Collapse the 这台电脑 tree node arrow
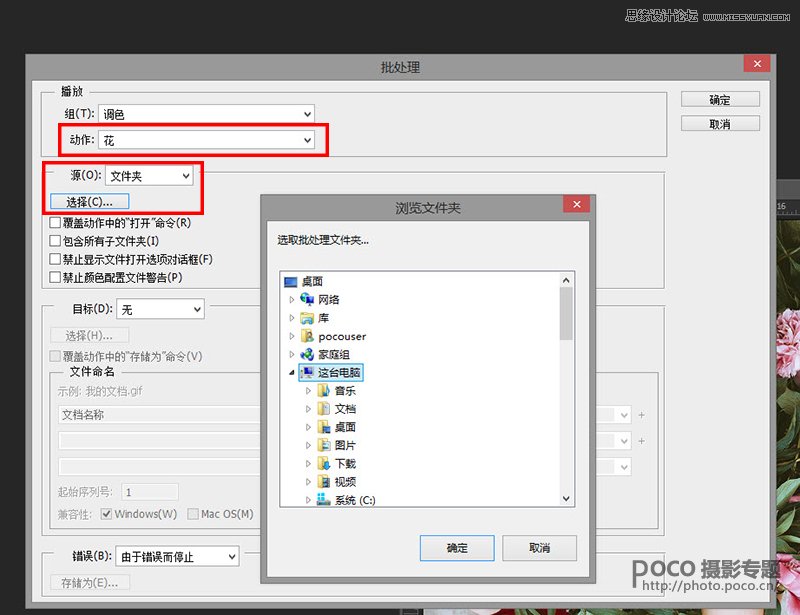Image resolution: width=800 pixels, height=615 pixels. click(x=292, y=373)
